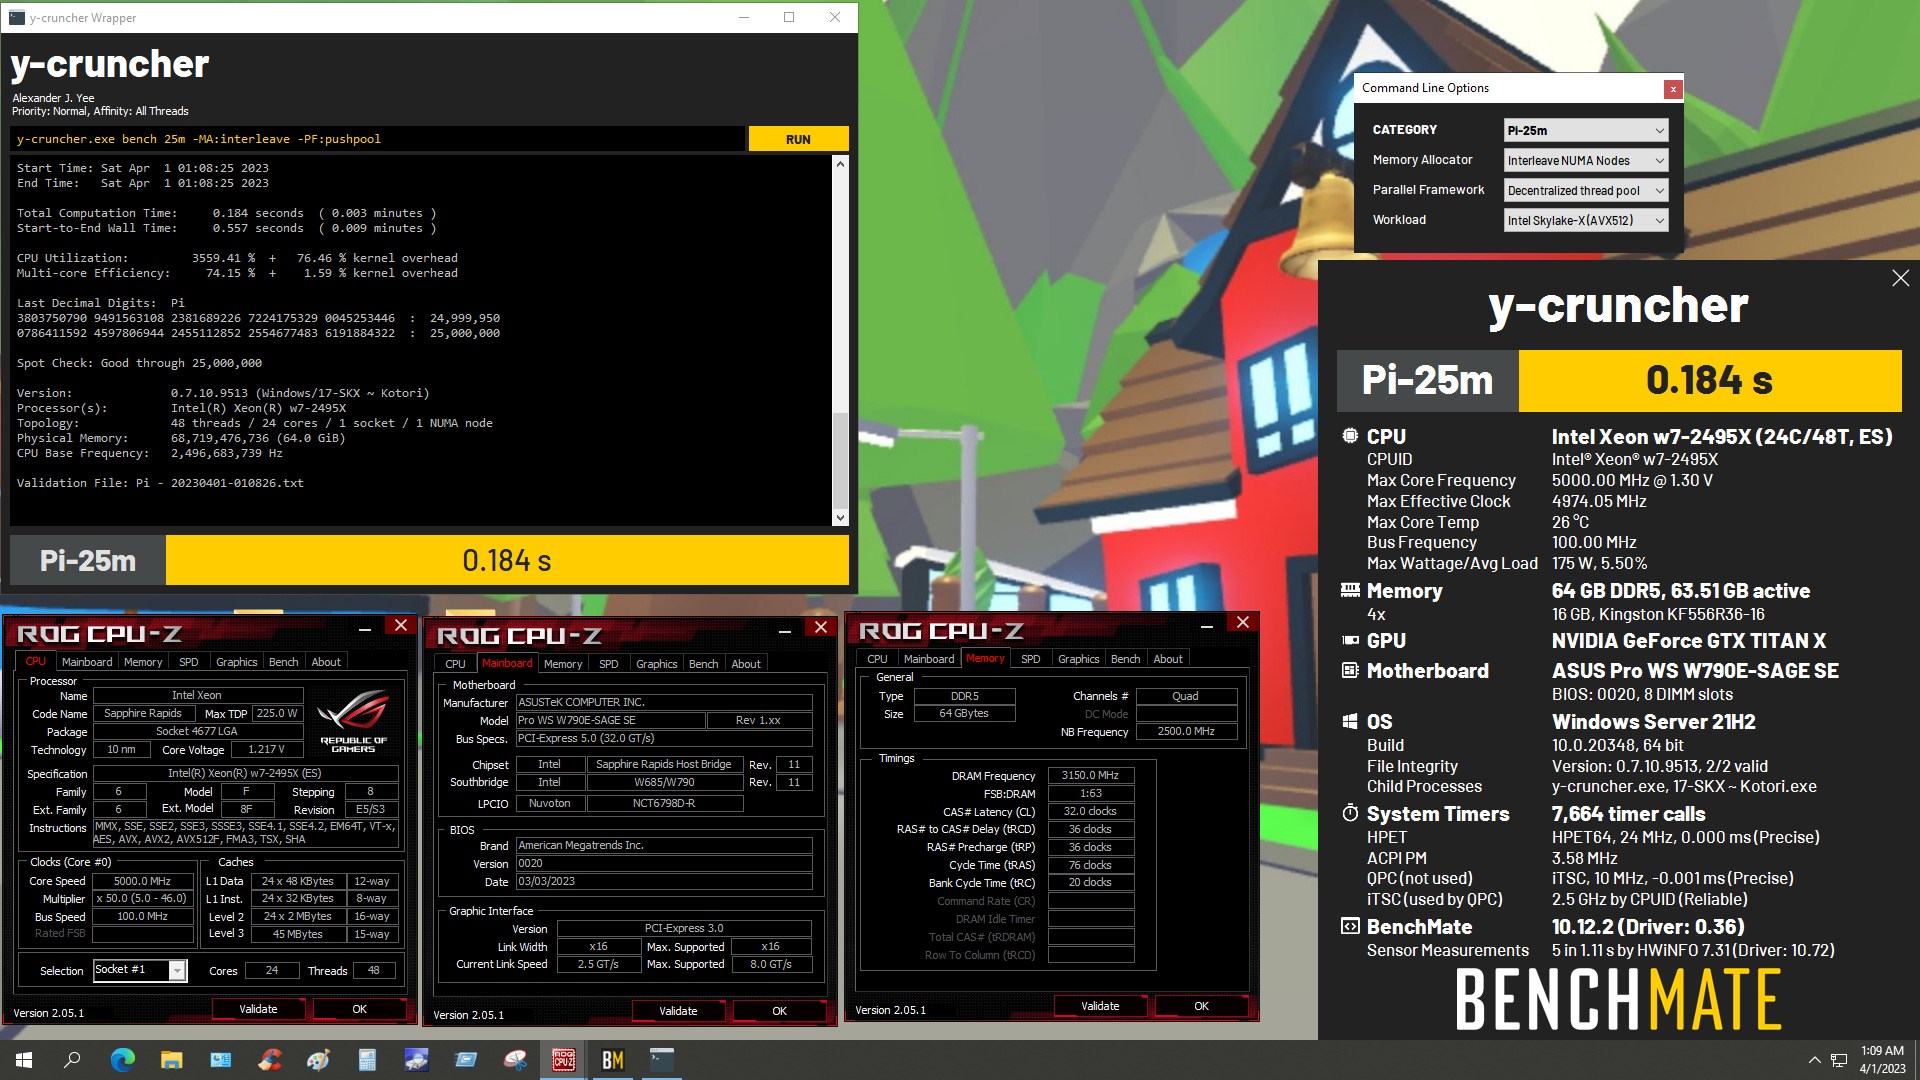Open taskbar Search magnifier
1920x1080 pixels.
click(x=72, y=1060)
